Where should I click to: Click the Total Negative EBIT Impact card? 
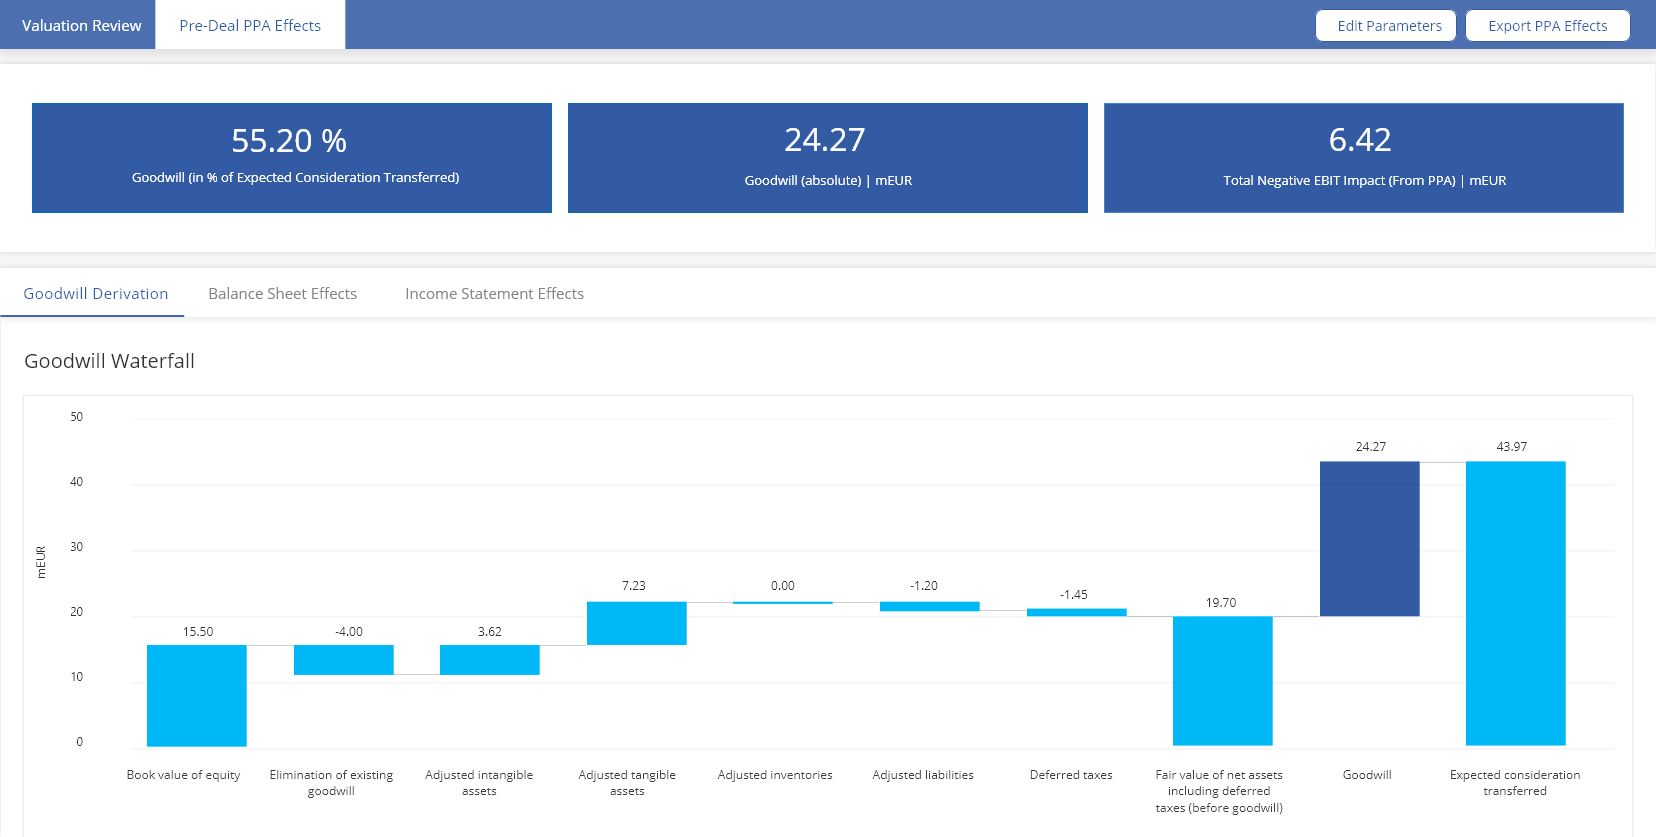(1363, 158)
